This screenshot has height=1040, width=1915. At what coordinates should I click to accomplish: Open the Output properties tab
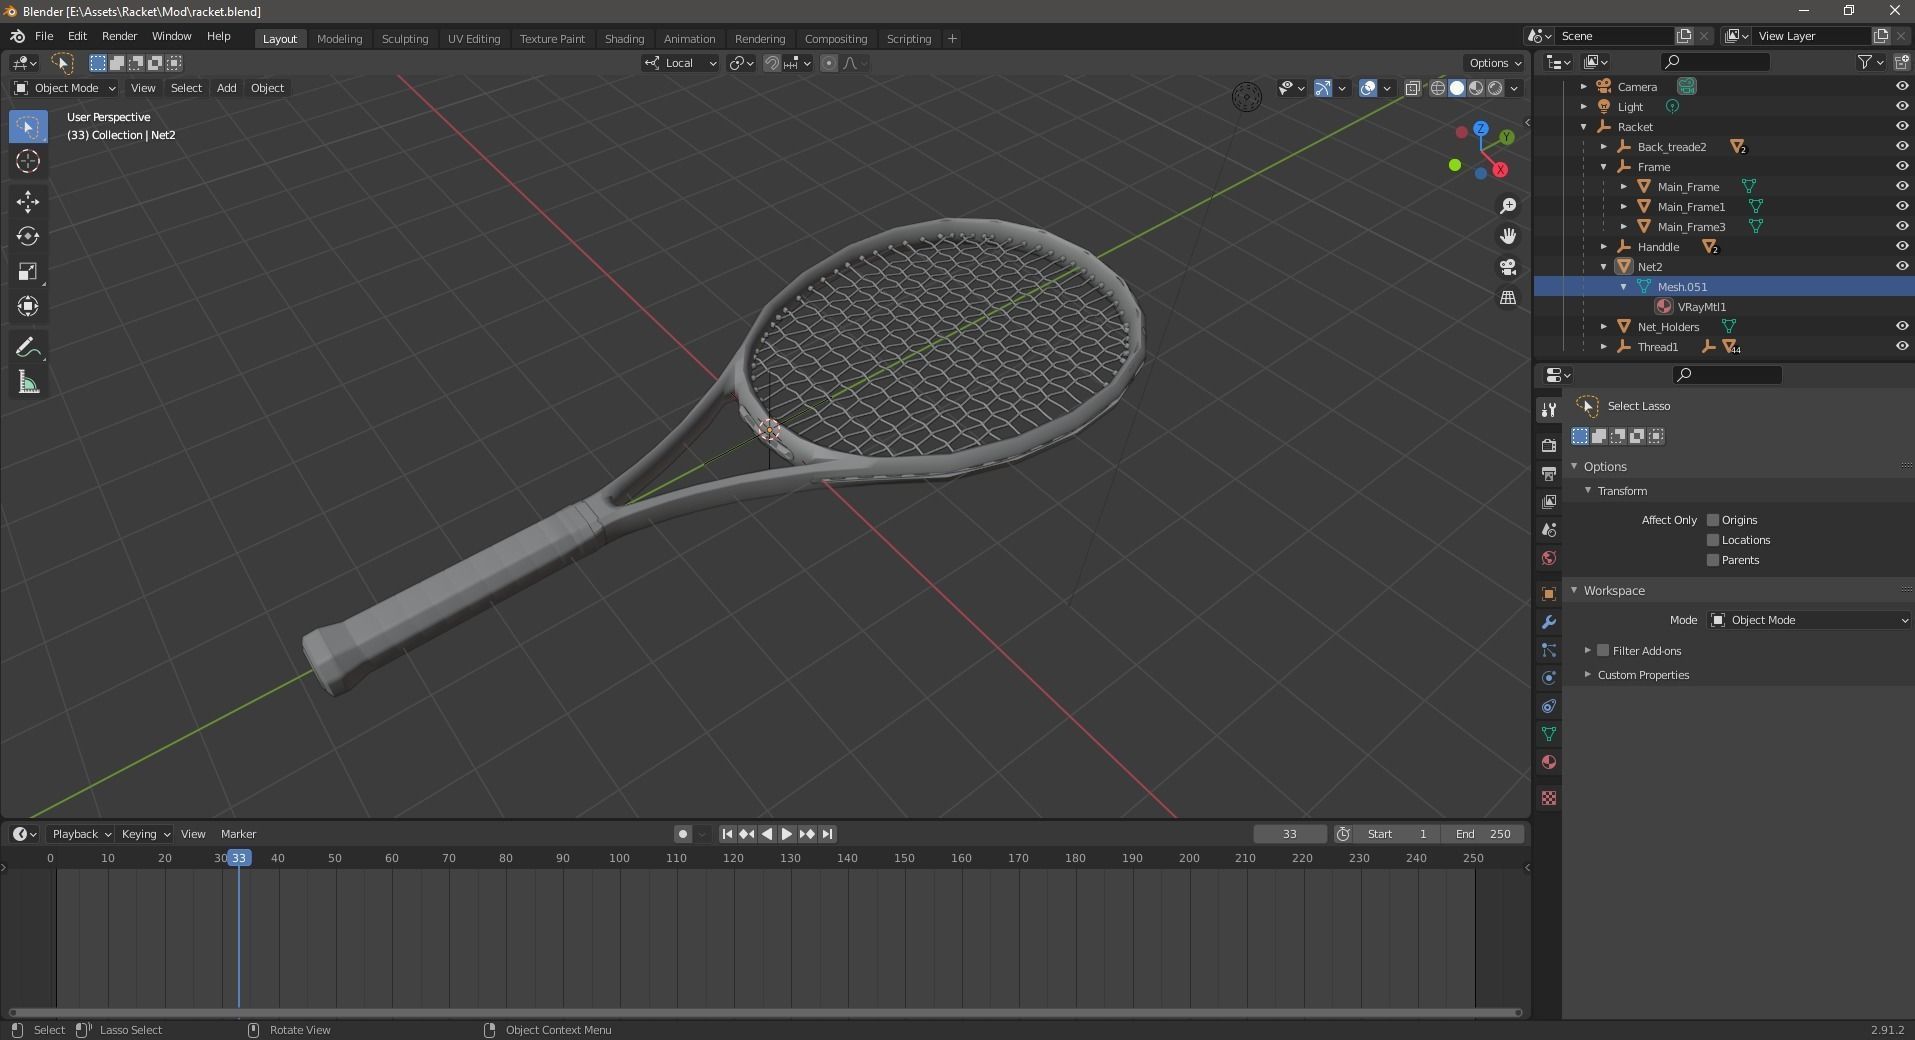click(1549, 473)
